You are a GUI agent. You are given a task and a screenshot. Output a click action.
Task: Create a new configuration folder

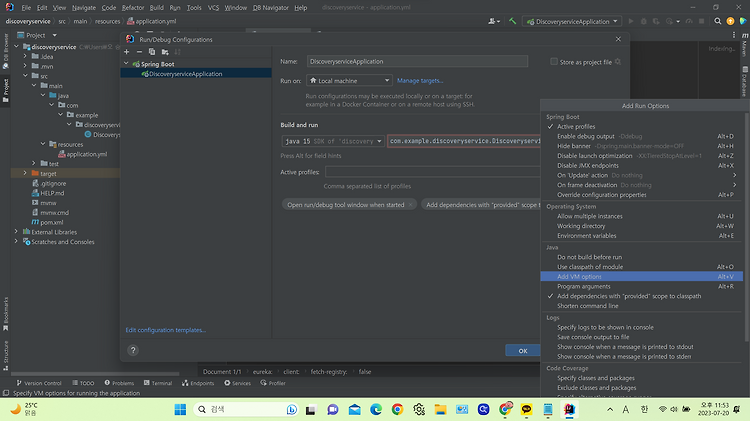[165, 52]
